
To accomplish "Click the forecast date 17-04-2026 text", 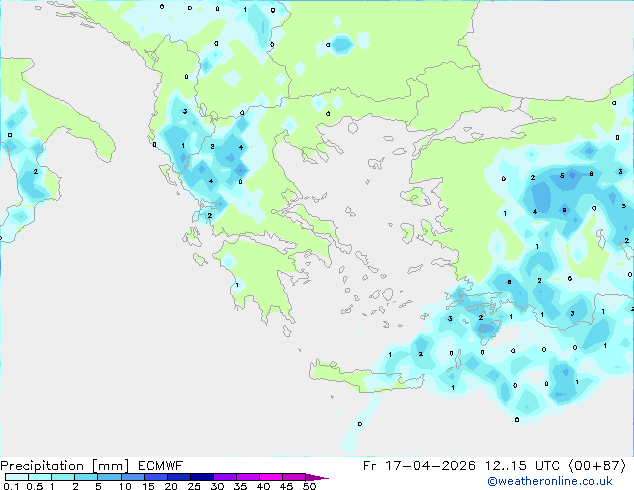I will click(431, 466).
